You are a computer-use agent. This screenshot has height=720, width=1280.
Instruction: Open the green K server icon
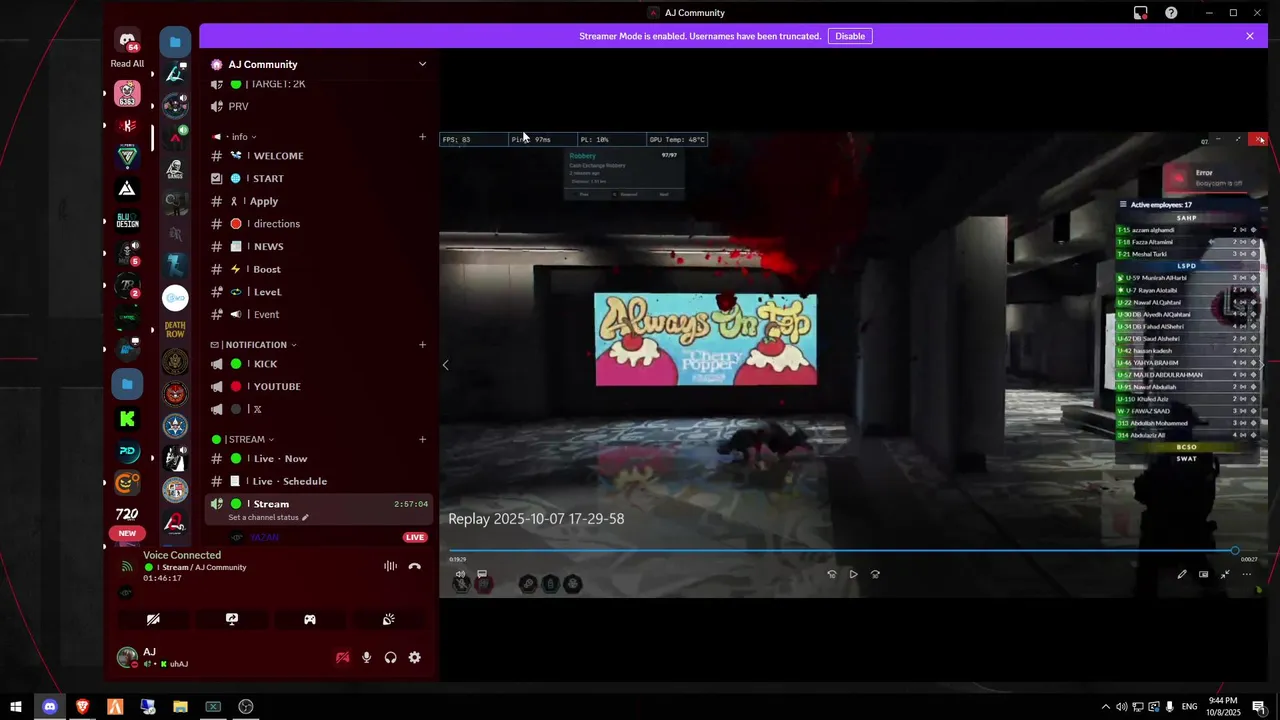tap(127, 418)
